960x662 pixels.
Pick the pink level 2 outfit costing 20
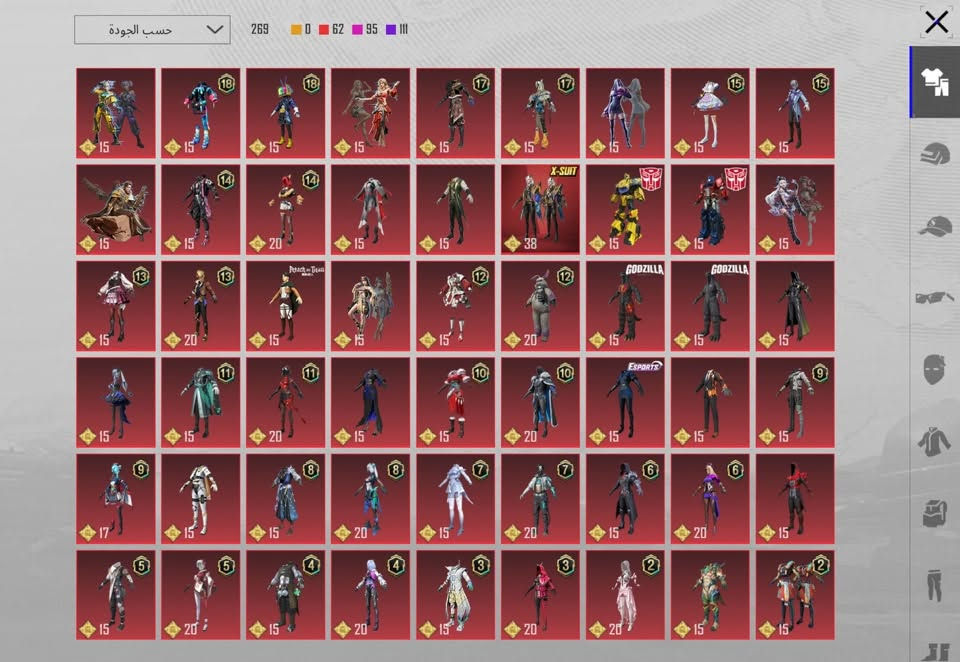click(x=625, y=595)
